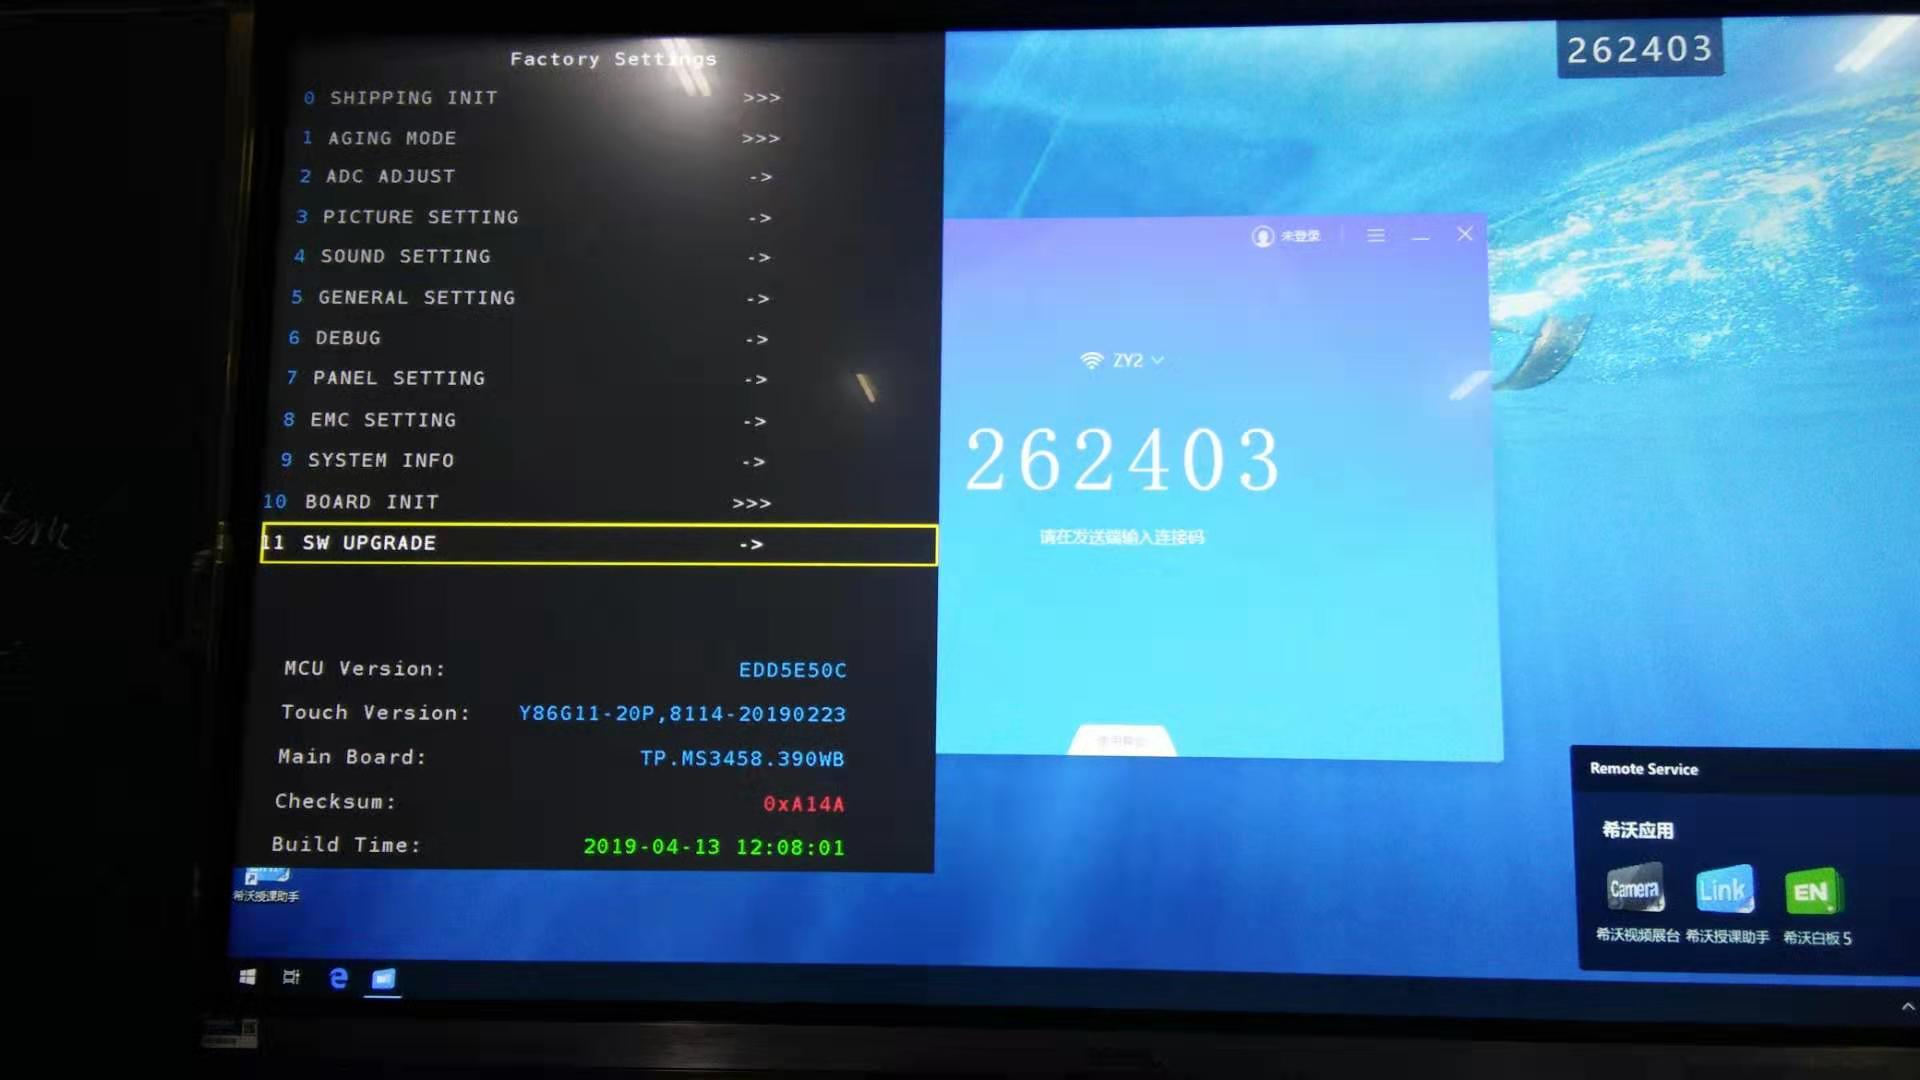Click the Remote Service Link icon
1920x1080 pixels.
point(1724,890)
